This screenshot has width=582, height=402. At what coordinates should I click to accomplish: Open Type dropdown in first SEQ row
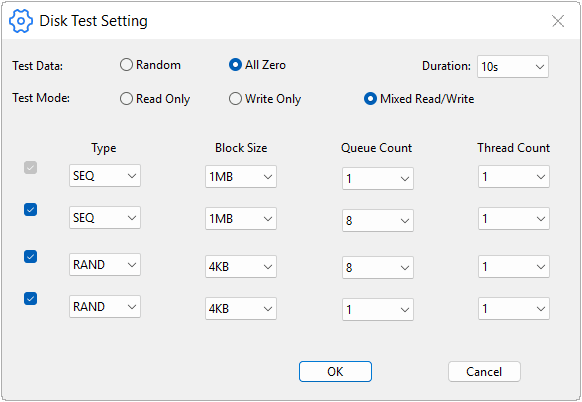105,176
